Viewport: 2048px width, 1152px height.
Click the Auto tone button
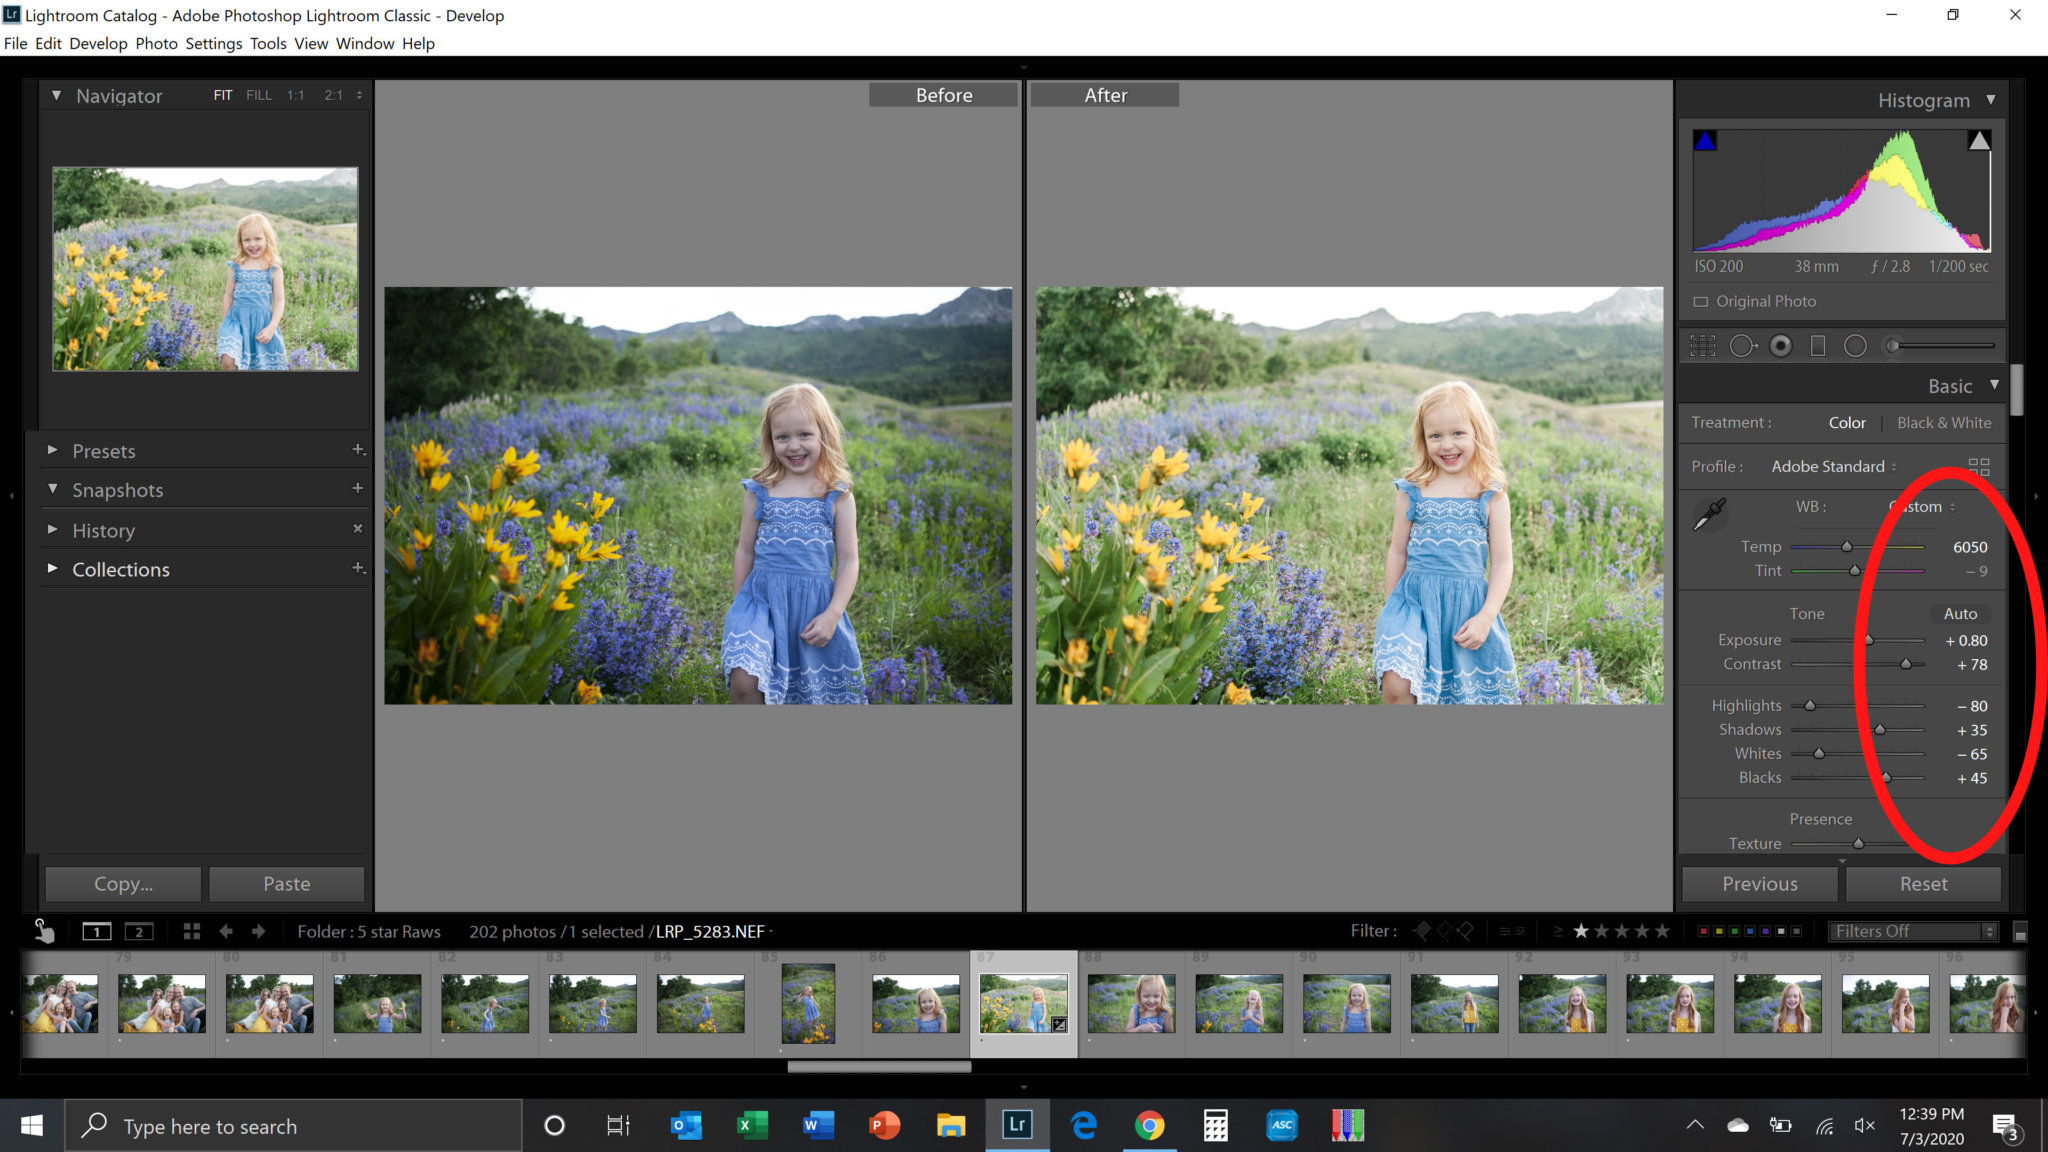[1959, 614]
